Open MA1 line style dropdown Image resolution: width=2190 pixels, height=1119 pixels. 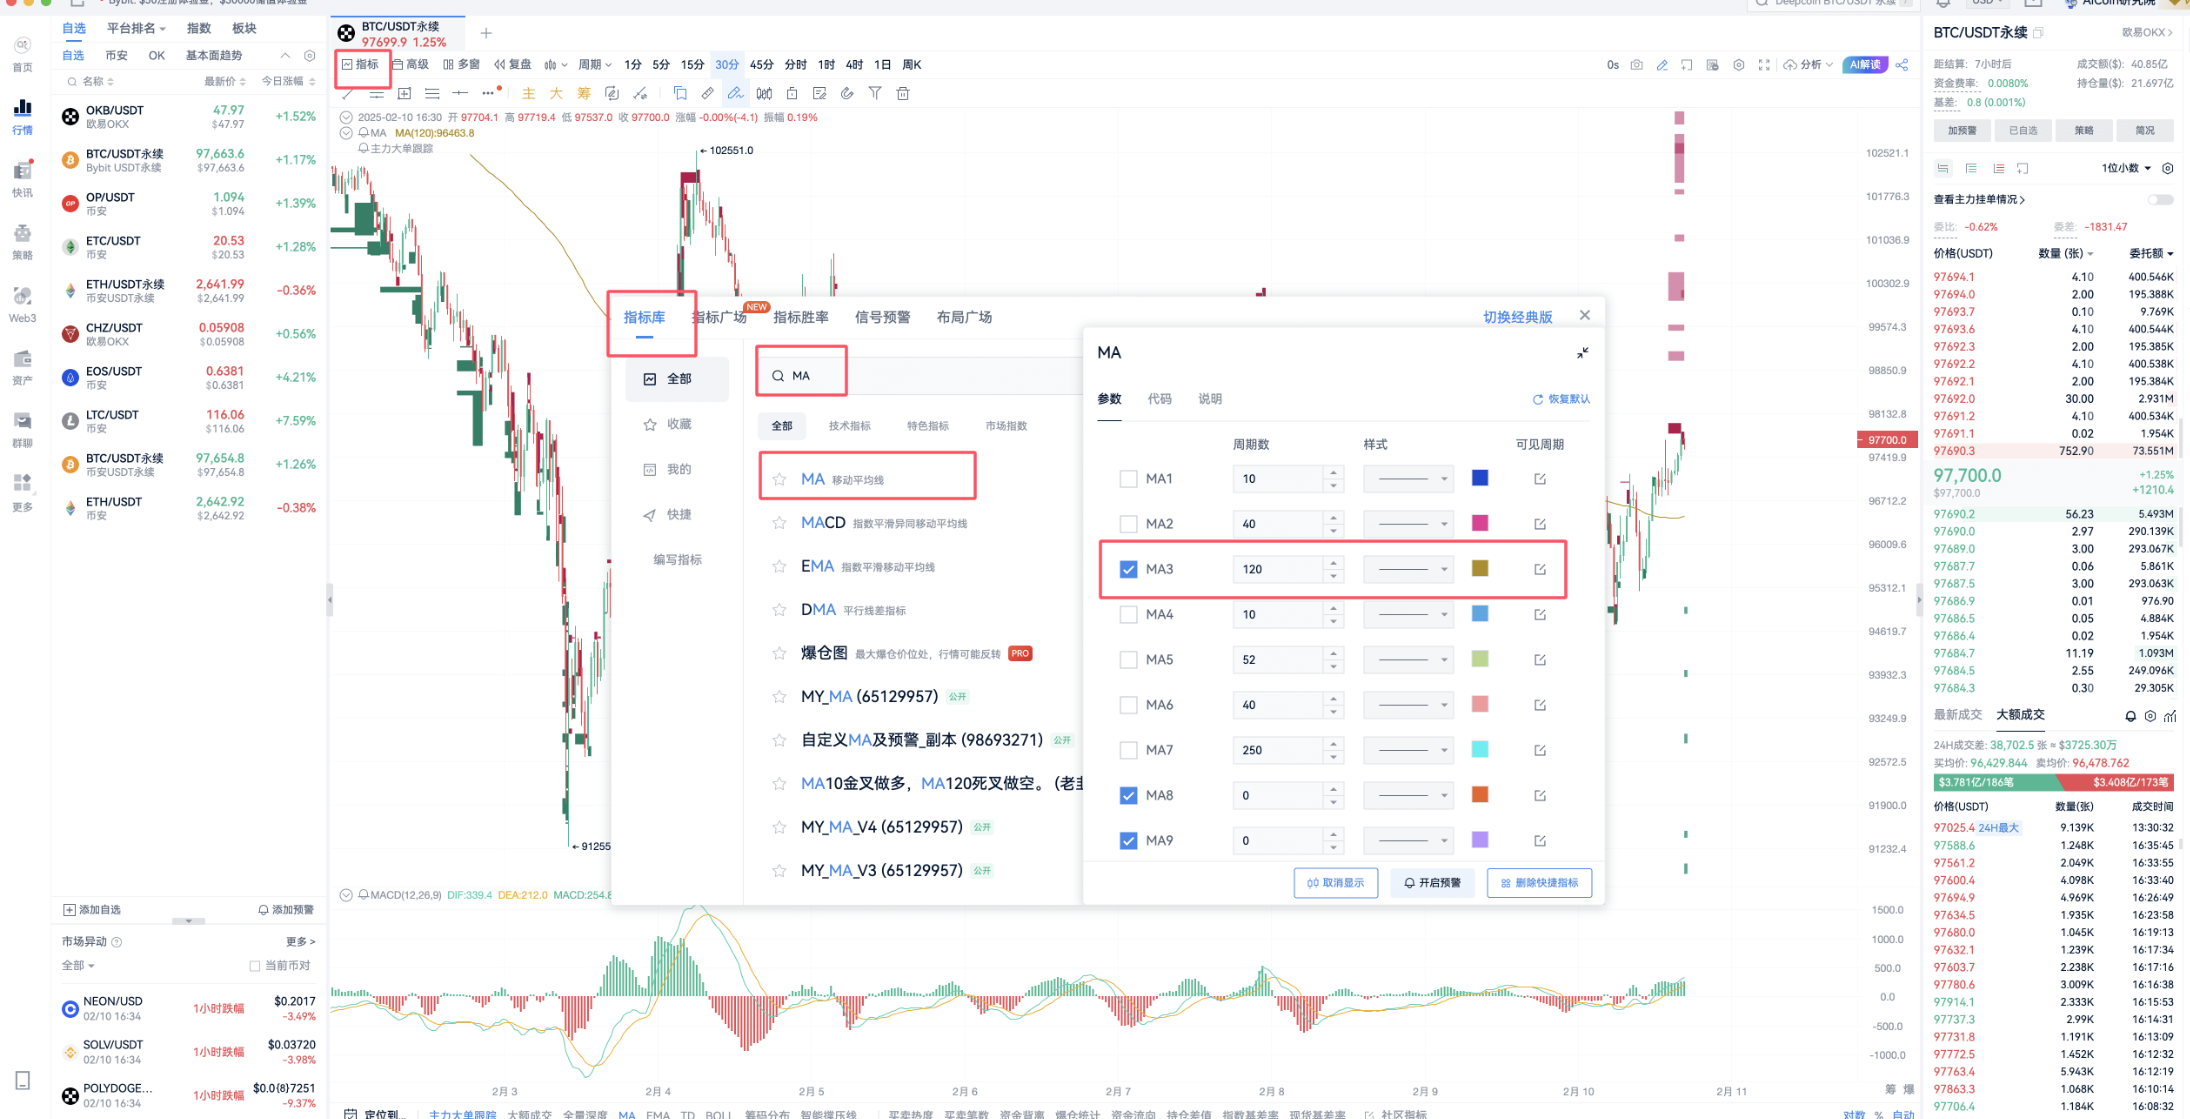coord(1408,479)
